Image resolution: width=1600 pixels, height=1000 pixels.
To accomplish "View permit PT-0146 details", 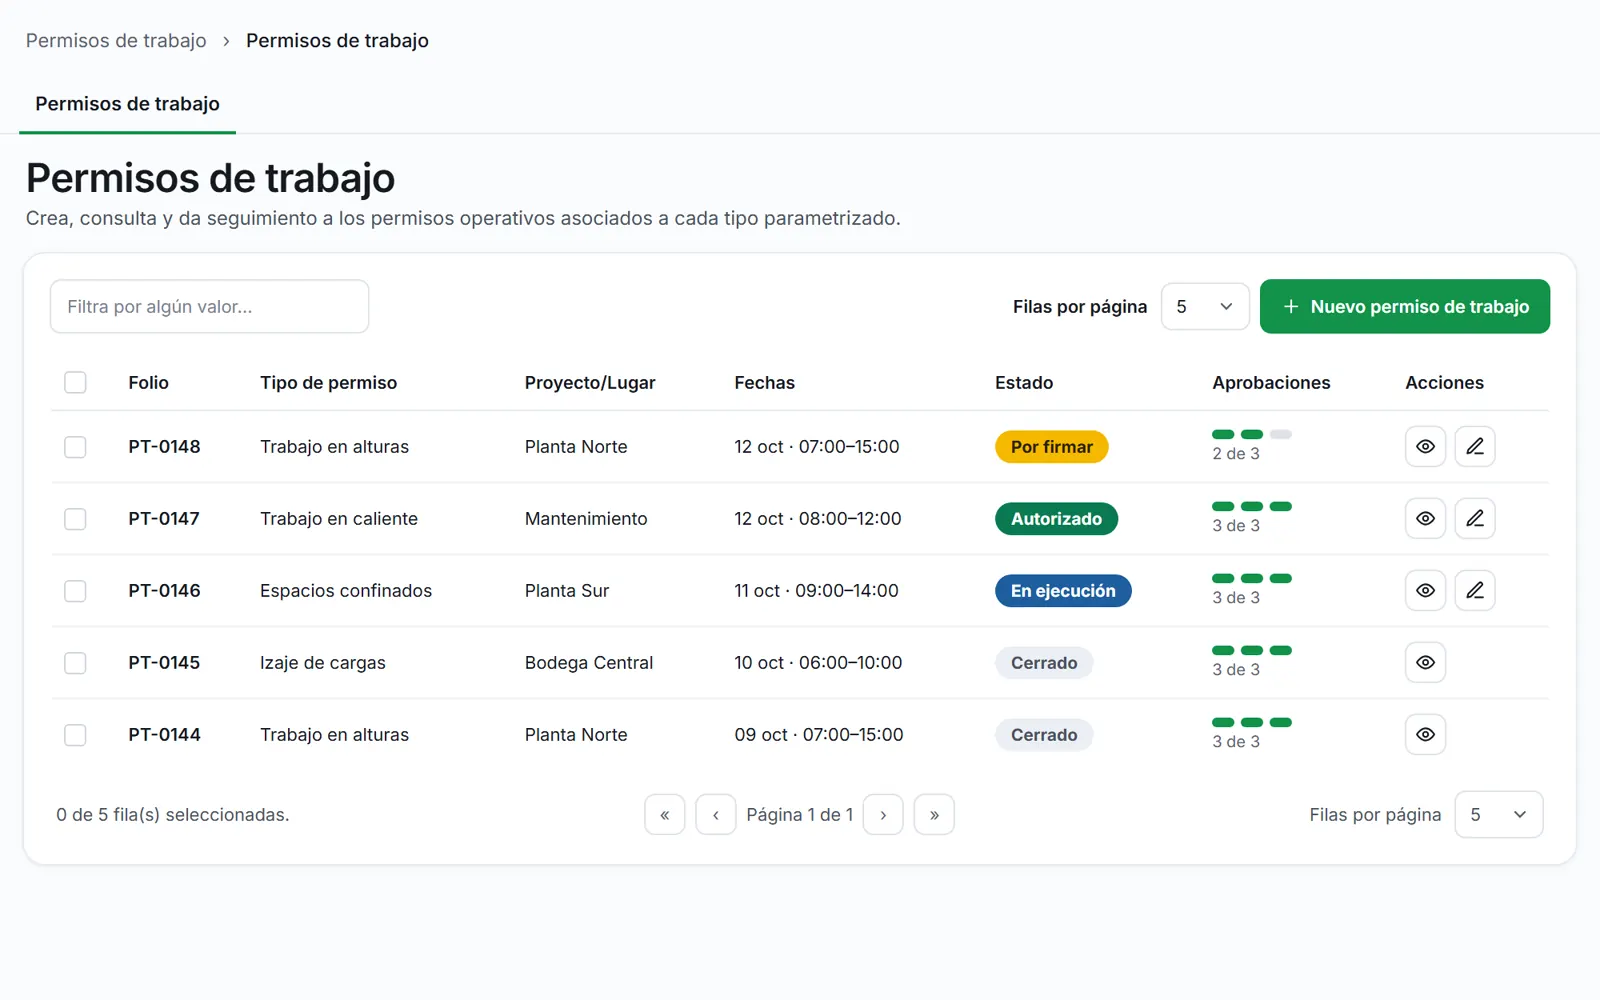I will 1425,591.
